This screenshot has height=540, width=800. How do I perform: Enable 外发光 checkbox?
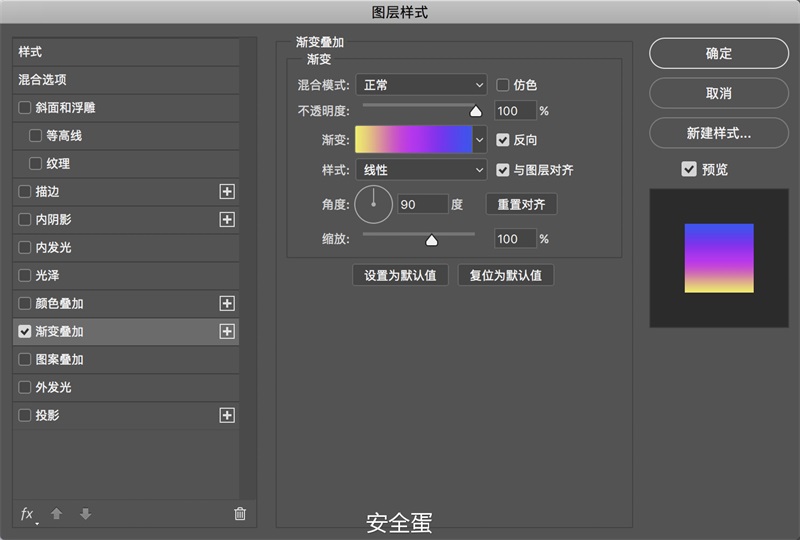click(24, 387)
